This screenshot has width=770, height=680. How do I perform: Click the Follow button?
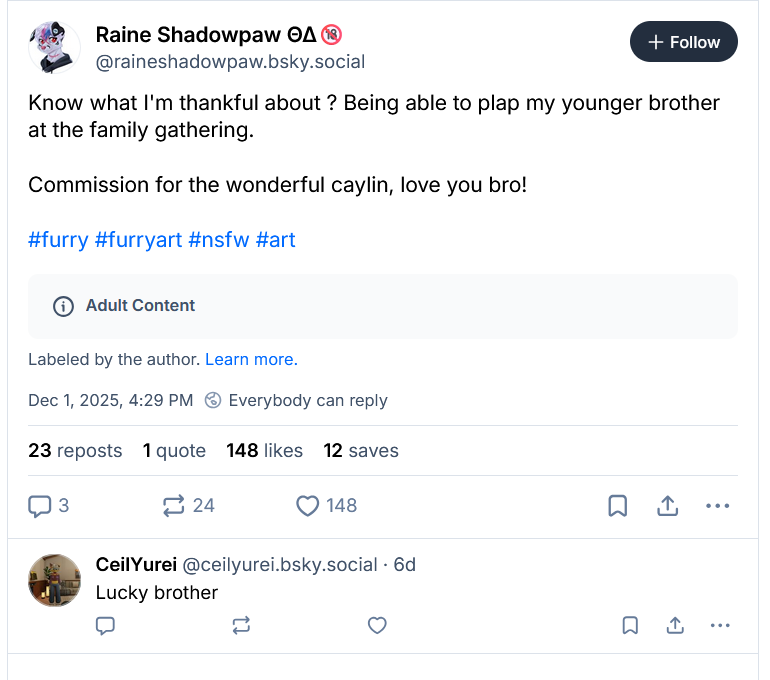click(x=684, y=42)
